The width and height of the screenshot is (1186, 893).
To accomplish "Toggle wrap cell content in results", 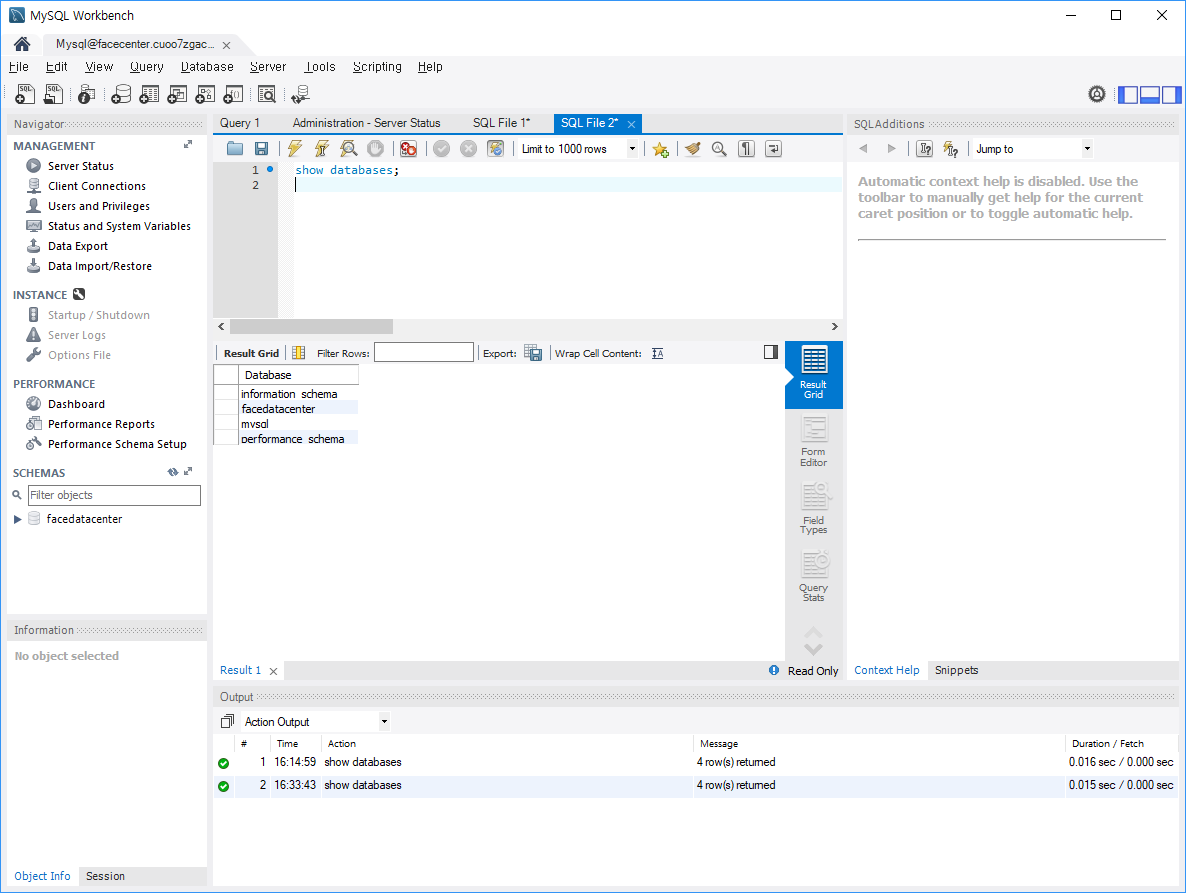I will pos(657,353).
